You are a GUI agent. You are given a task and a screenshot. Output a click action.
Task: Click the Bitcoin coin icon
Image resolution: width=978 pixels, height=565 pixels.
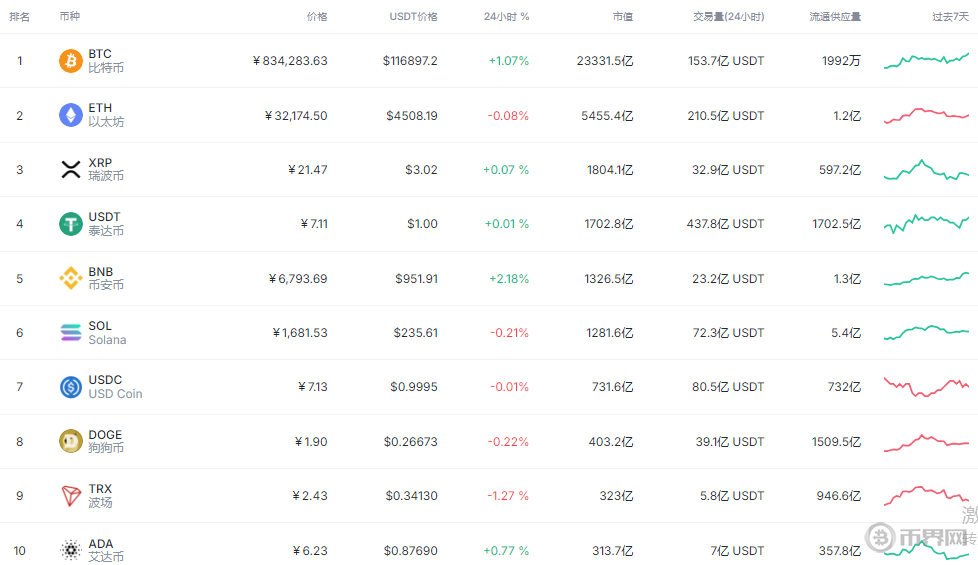(70, 61)
